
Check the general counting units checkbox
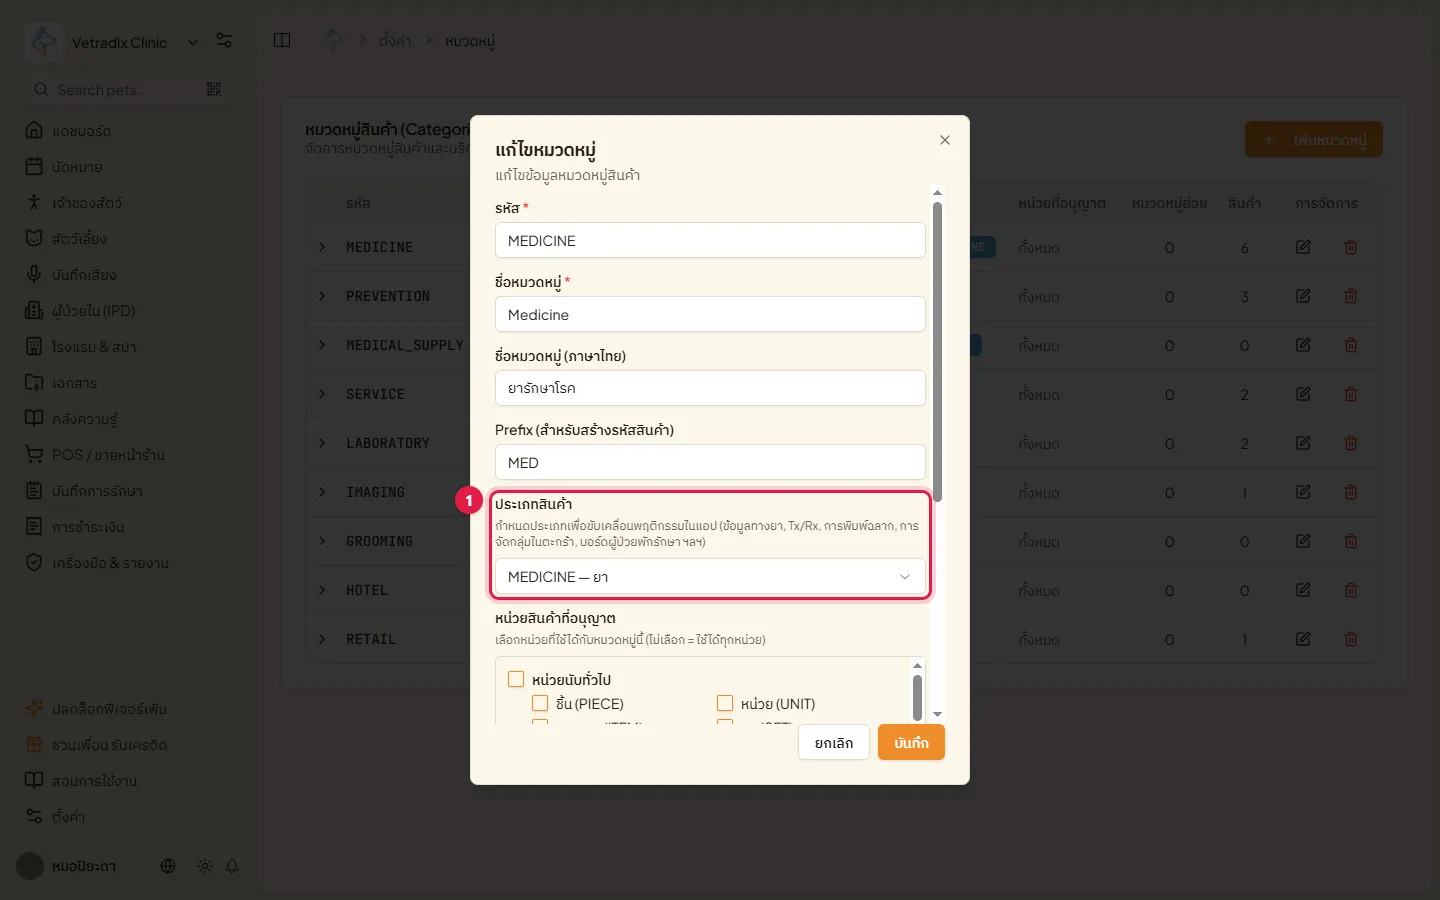click(x=516, y=679)
